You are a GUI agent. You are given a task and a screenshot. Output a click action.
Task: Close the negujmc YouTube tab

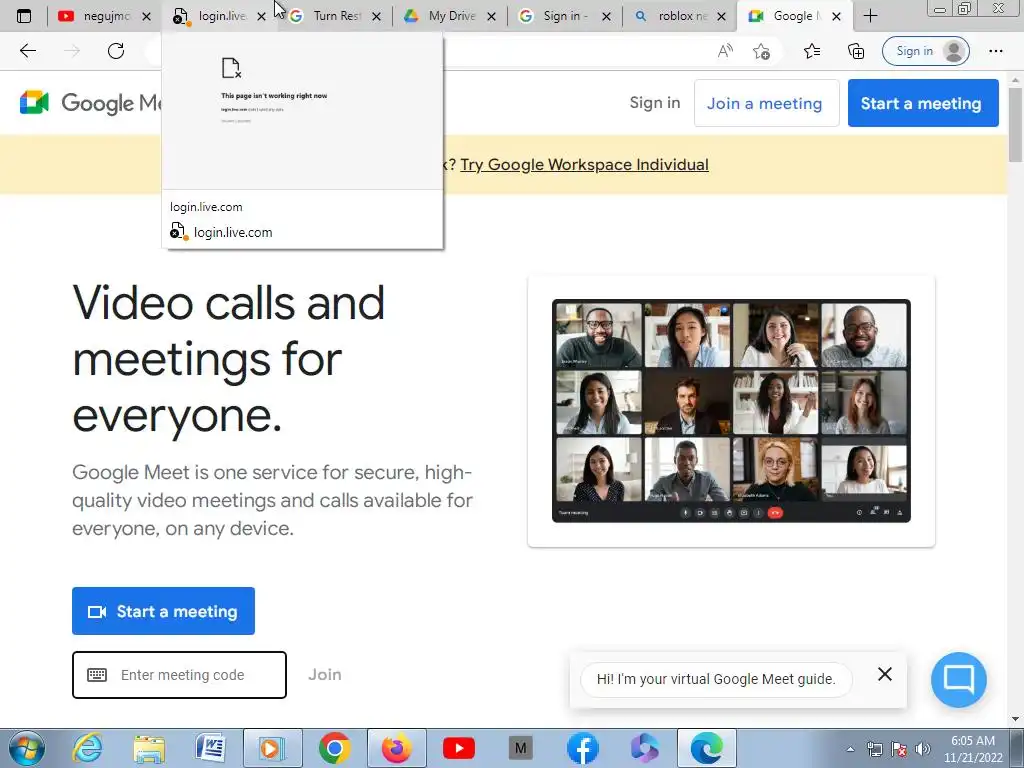pos(147,16)
